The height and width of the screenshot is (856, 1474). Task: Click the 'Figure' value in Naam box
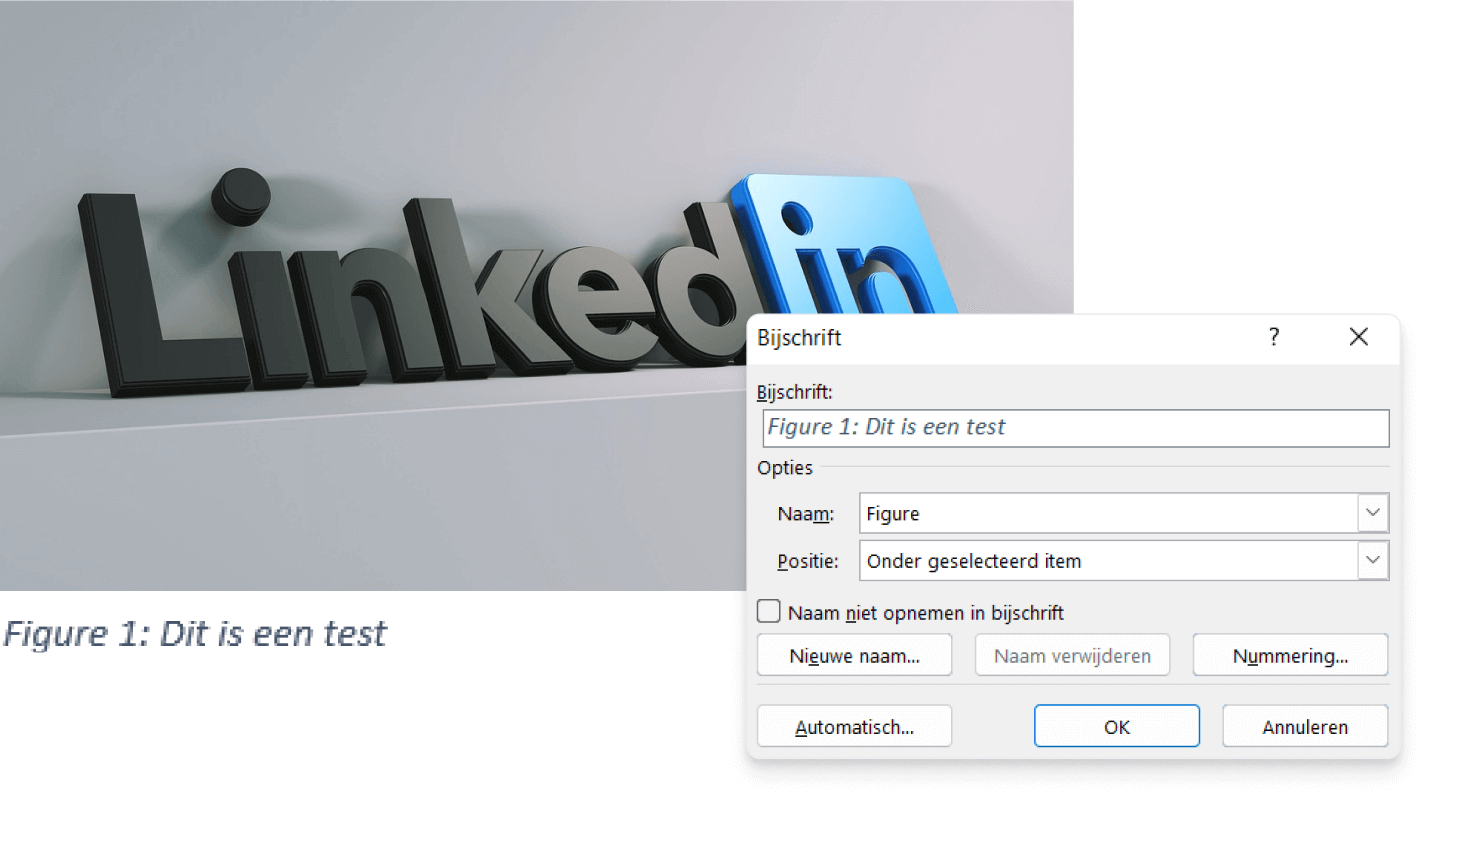pos(892,514)
